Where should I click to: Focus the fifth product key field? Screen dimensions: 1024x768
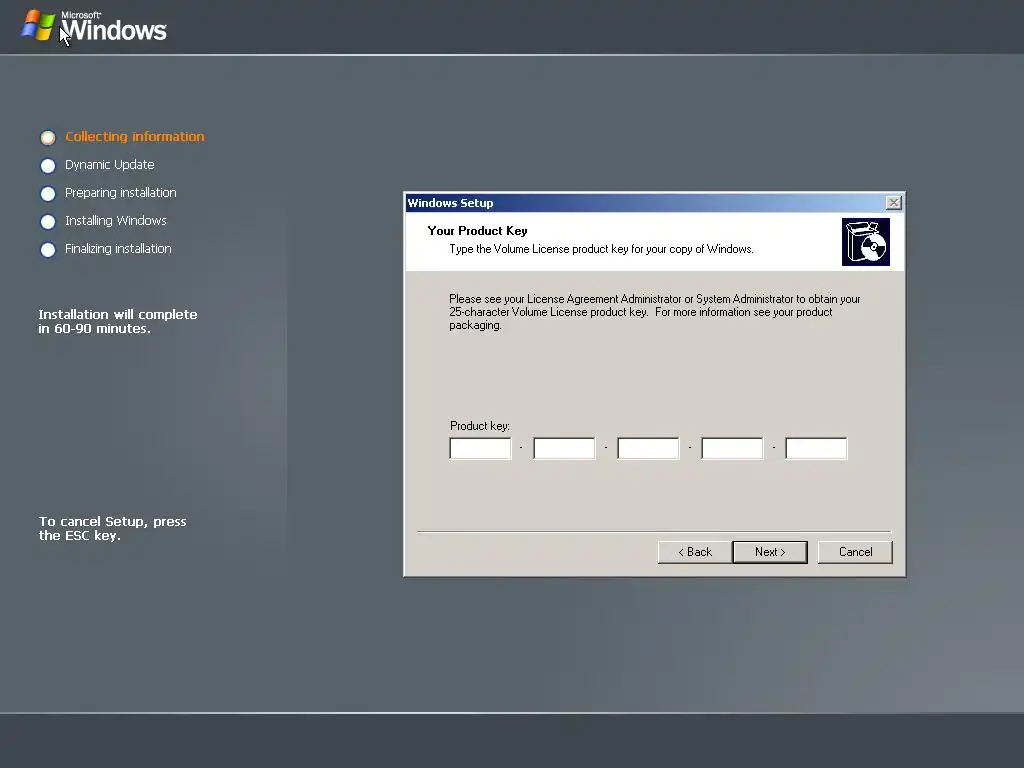click(x=816, y=448)
